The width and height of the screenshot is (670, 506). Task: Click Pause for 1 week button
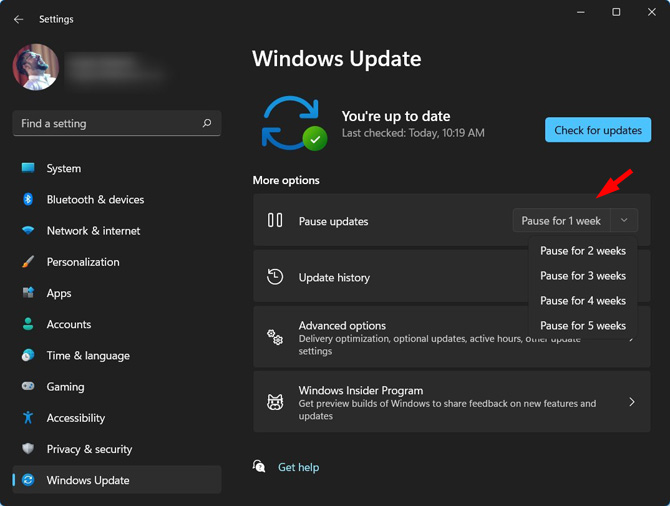561,221
